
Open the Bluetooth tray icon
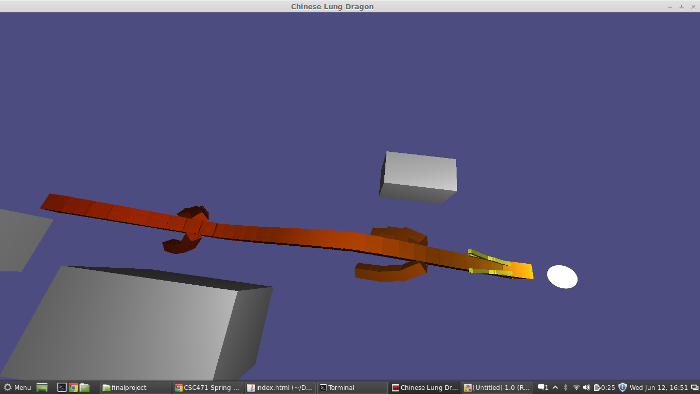tap(565, 387)
